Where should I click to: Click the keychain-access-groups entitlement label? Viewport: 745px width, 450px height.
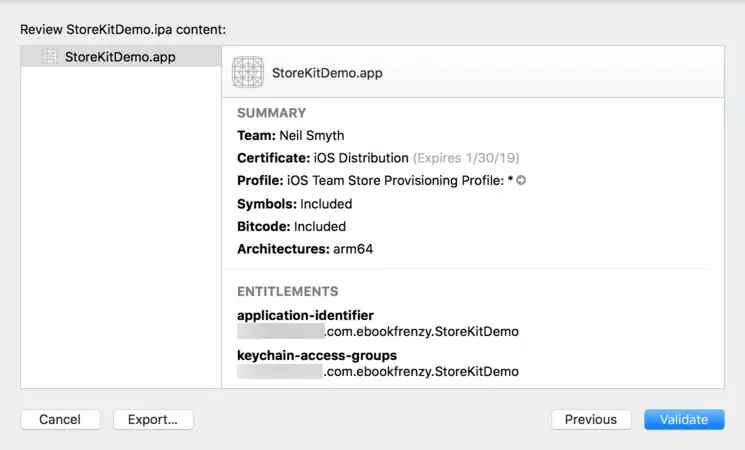tap(317, 355)
